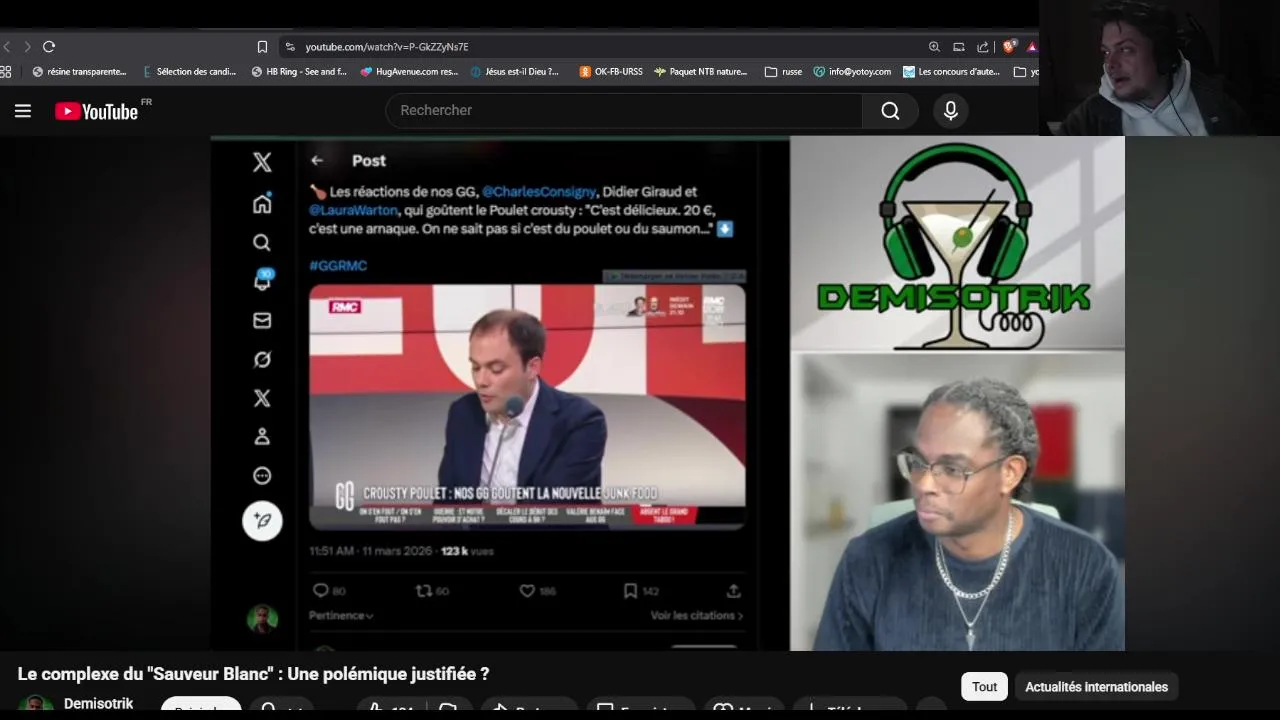The height and width of the screenshot is (720, 1280).
Task: Open the 'OK-FB-URSS' bookmark
Action: (x=611, y=72)
